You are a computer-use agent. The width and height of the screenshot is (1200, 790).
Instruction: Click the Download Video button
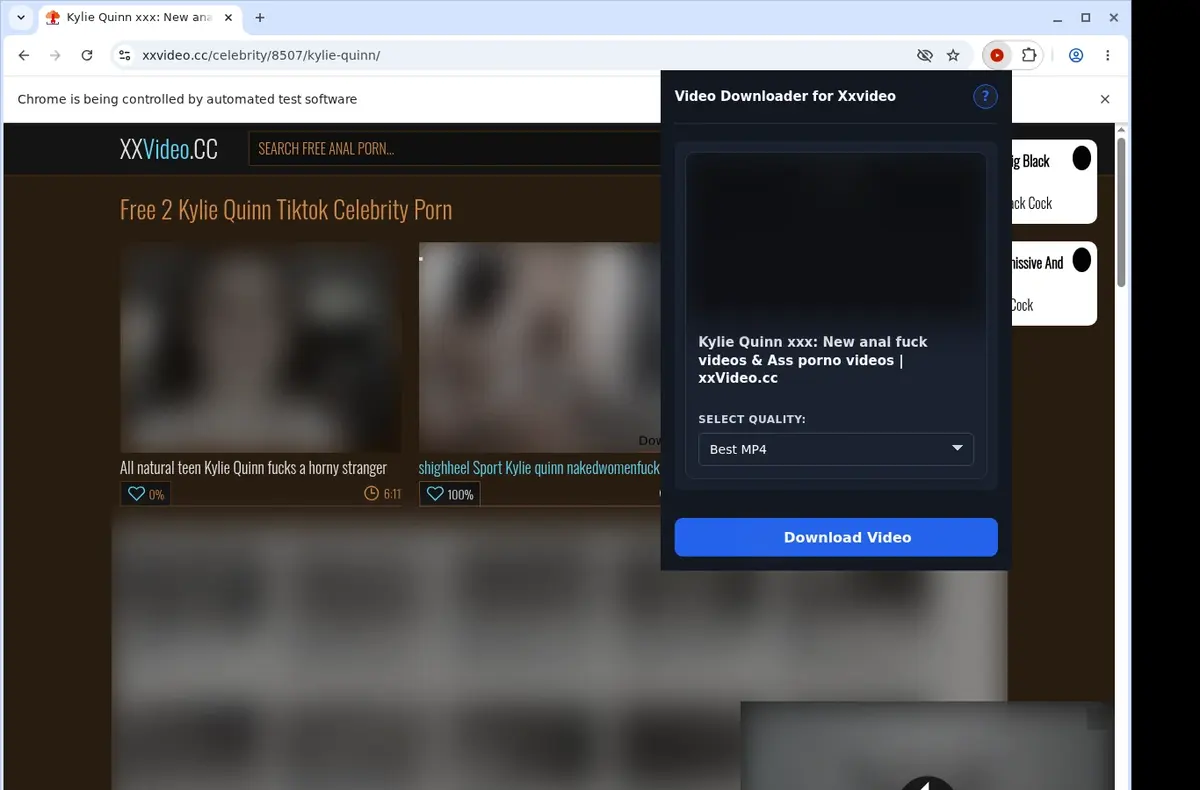tap(836, 537)
